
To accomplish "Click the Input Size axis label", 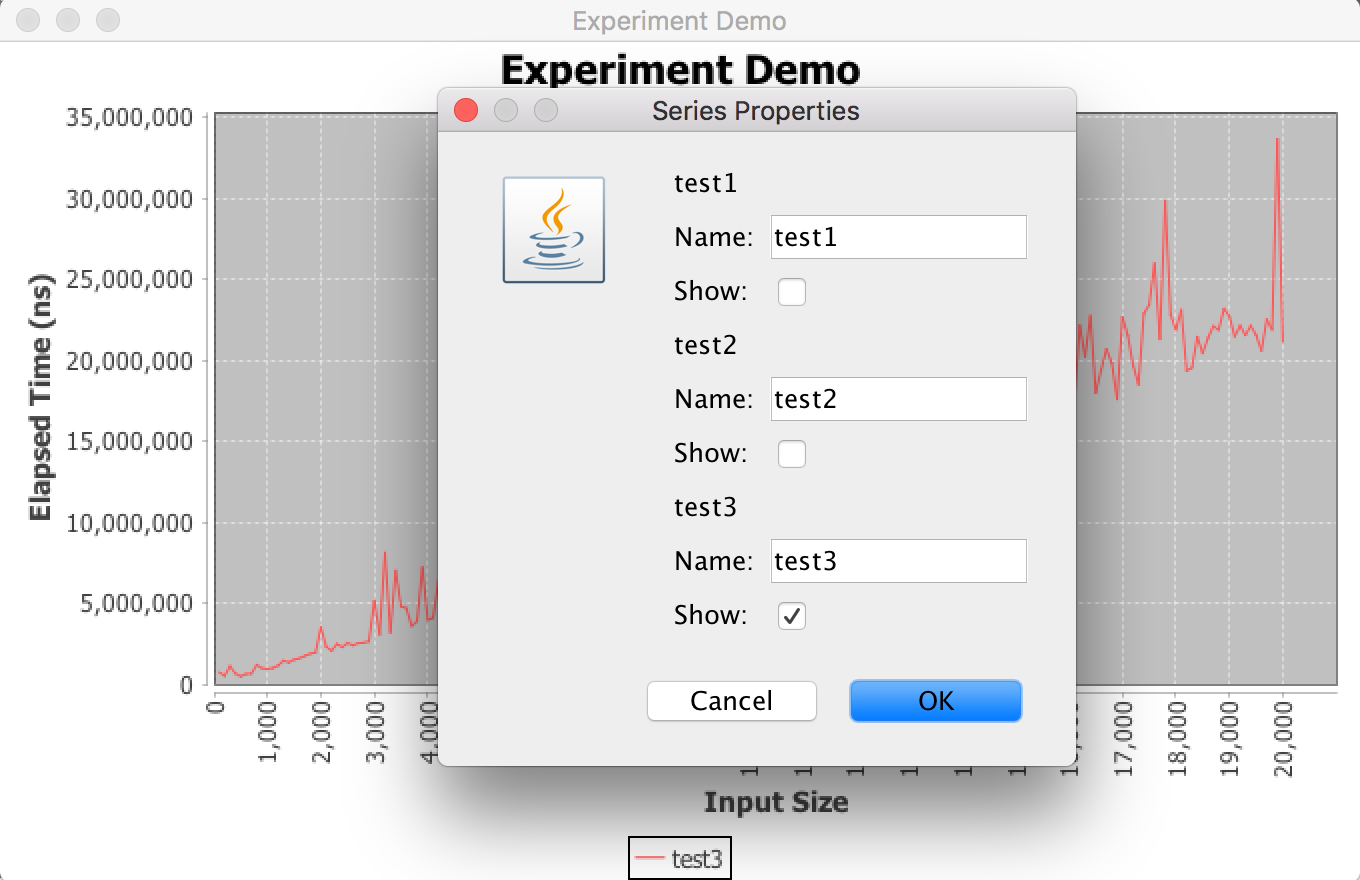I will [776, 802].
